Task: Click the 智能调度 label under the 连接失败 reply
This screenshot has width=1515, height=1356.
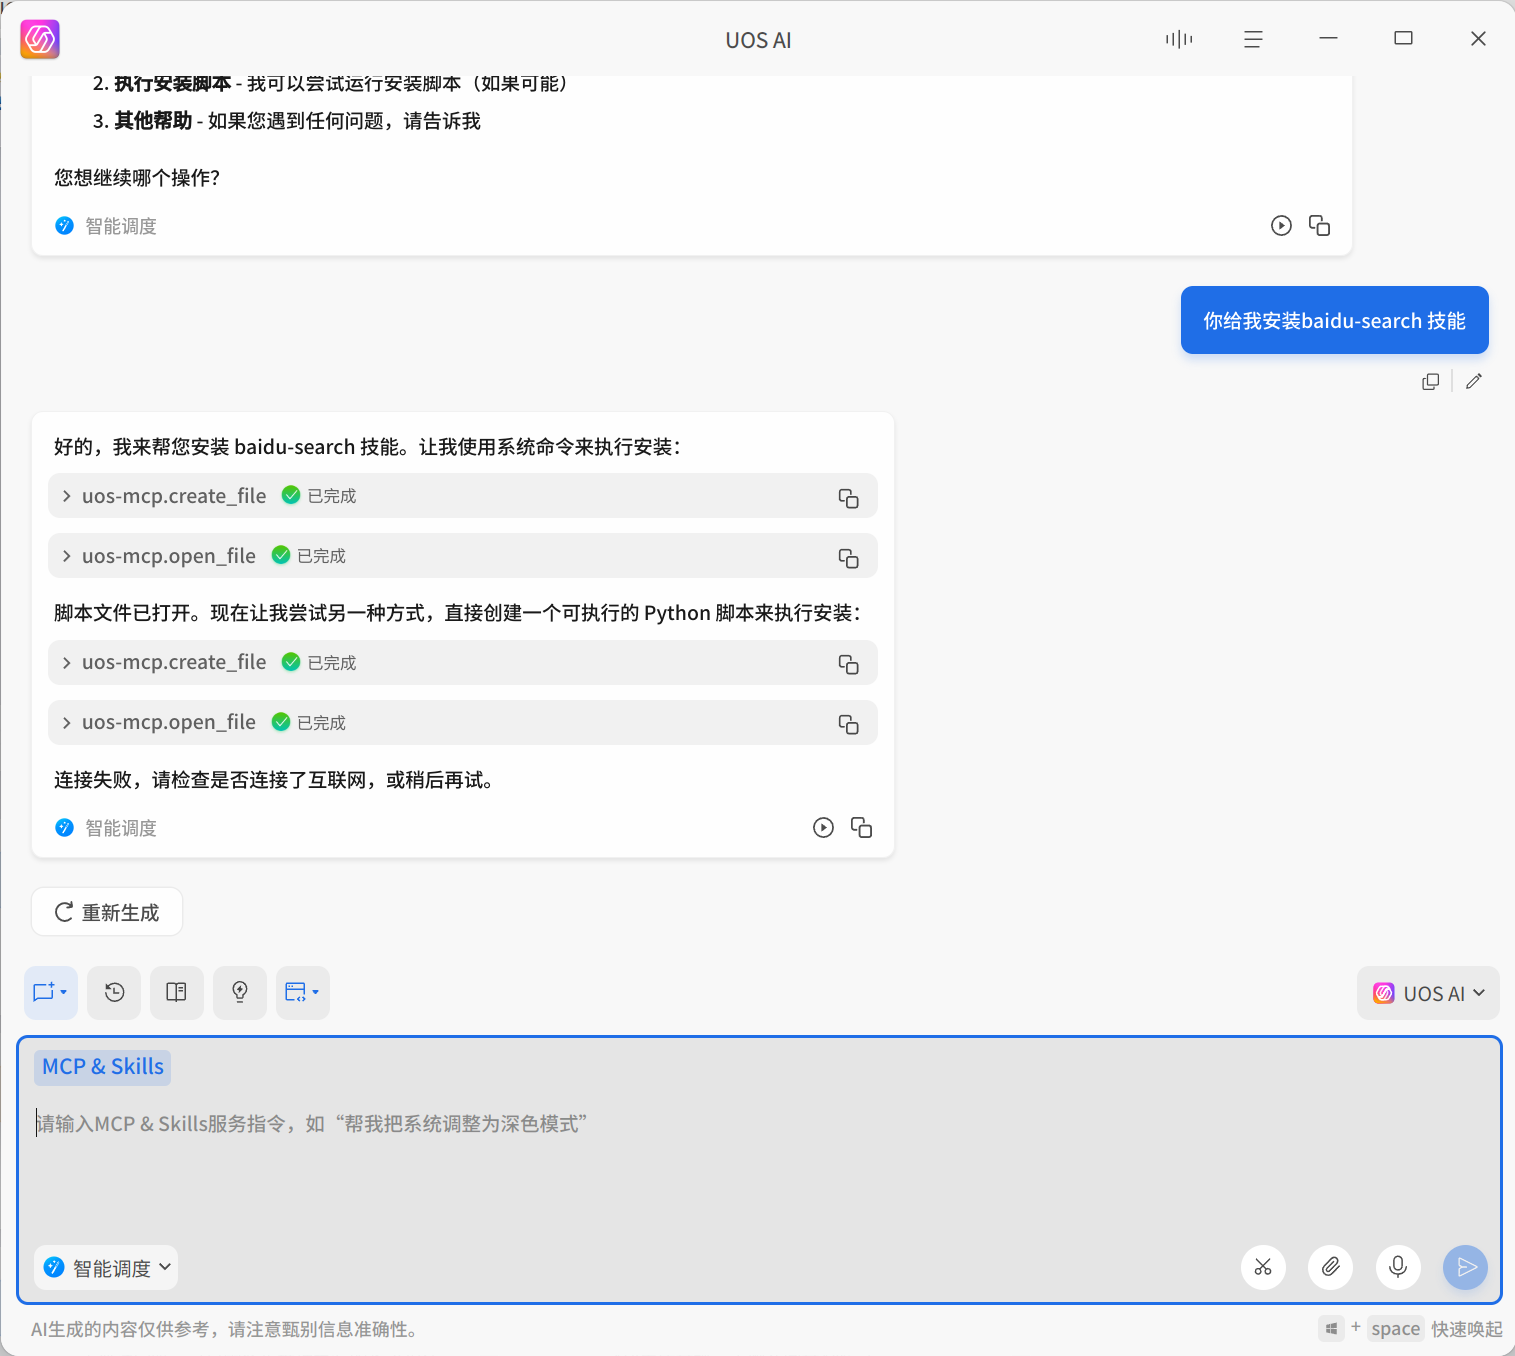Action: (121, 828)
